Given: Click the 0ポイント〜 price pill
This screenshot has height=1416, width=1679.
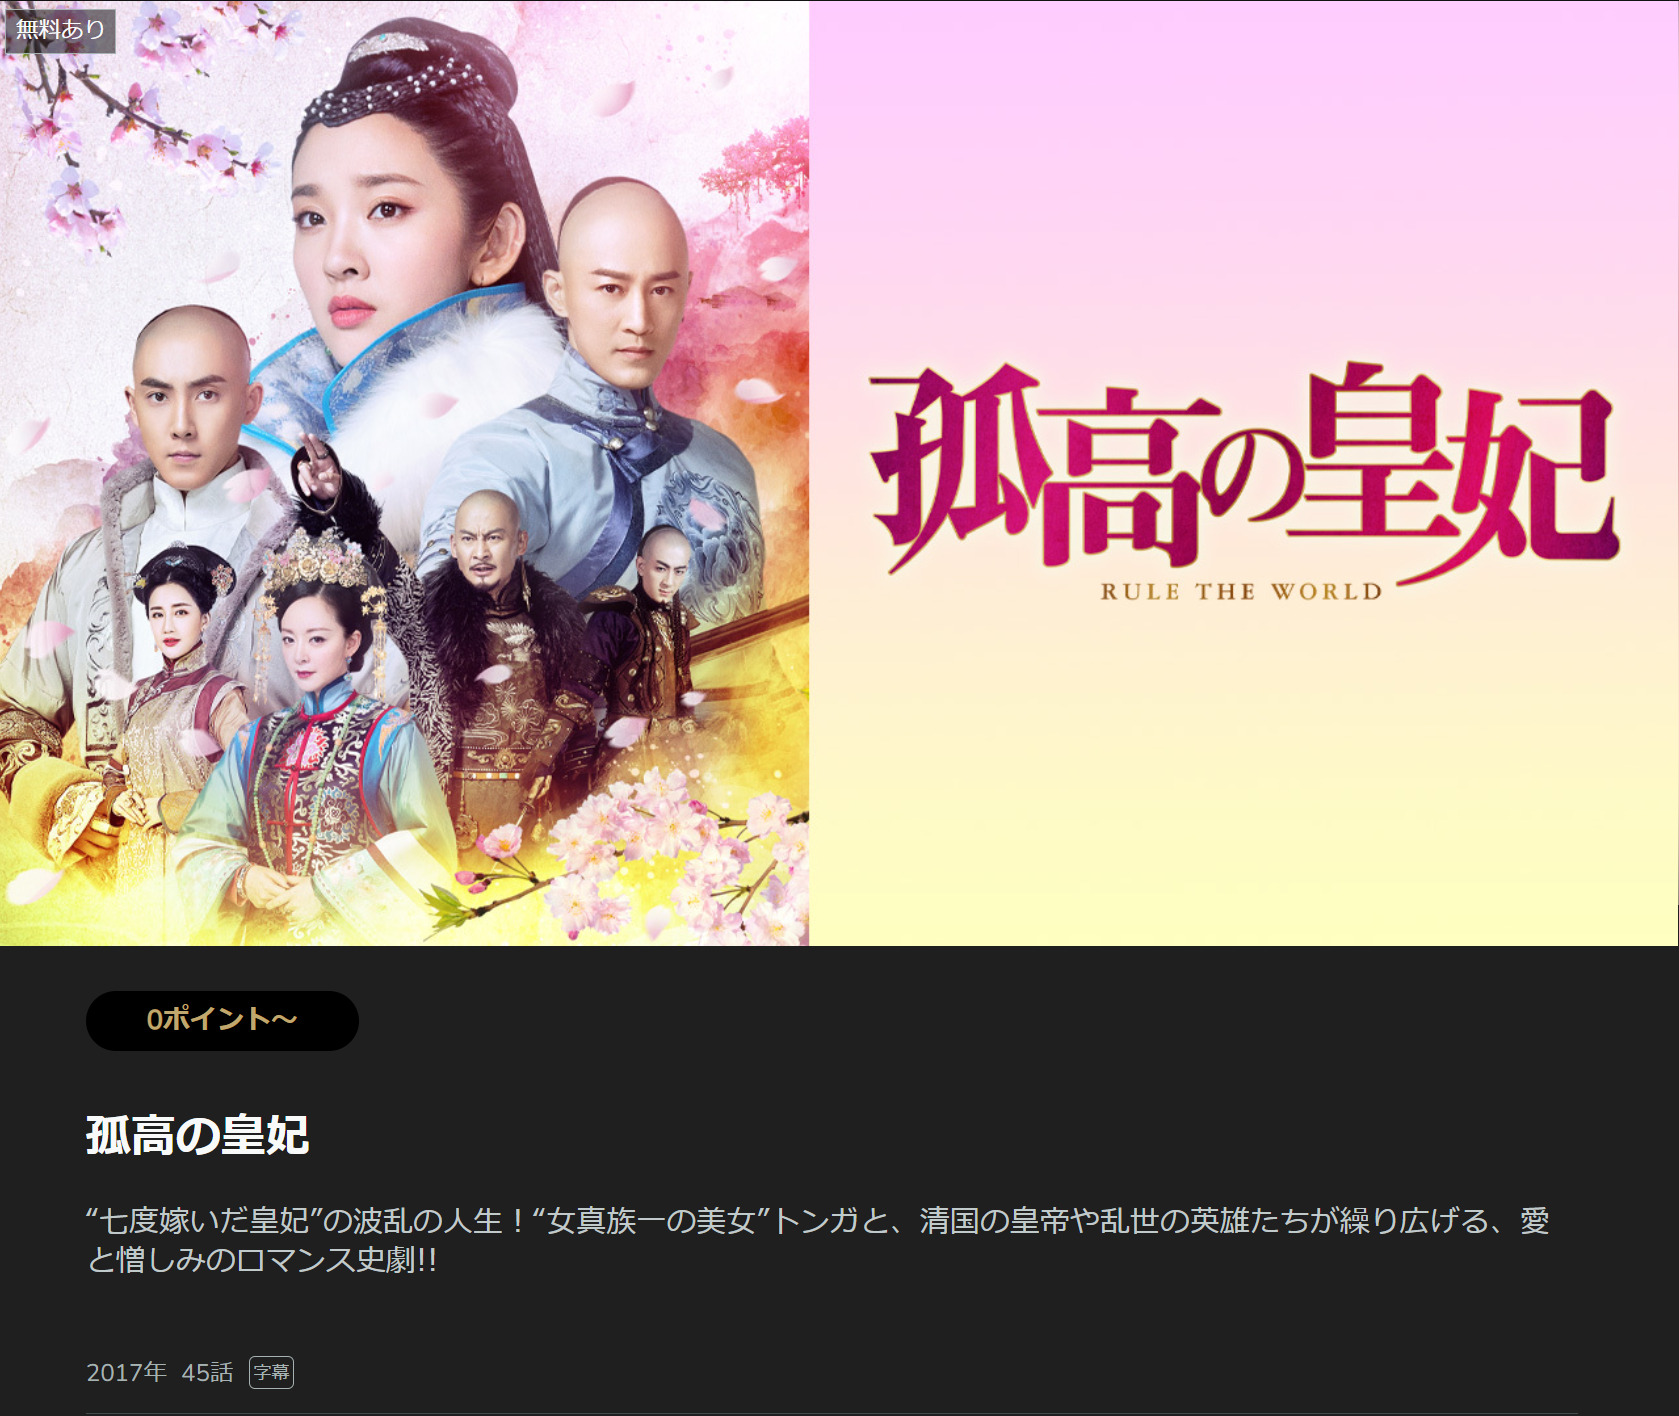Looking at the screenshot, I should pyautogui.click(x=222, y=1020).
